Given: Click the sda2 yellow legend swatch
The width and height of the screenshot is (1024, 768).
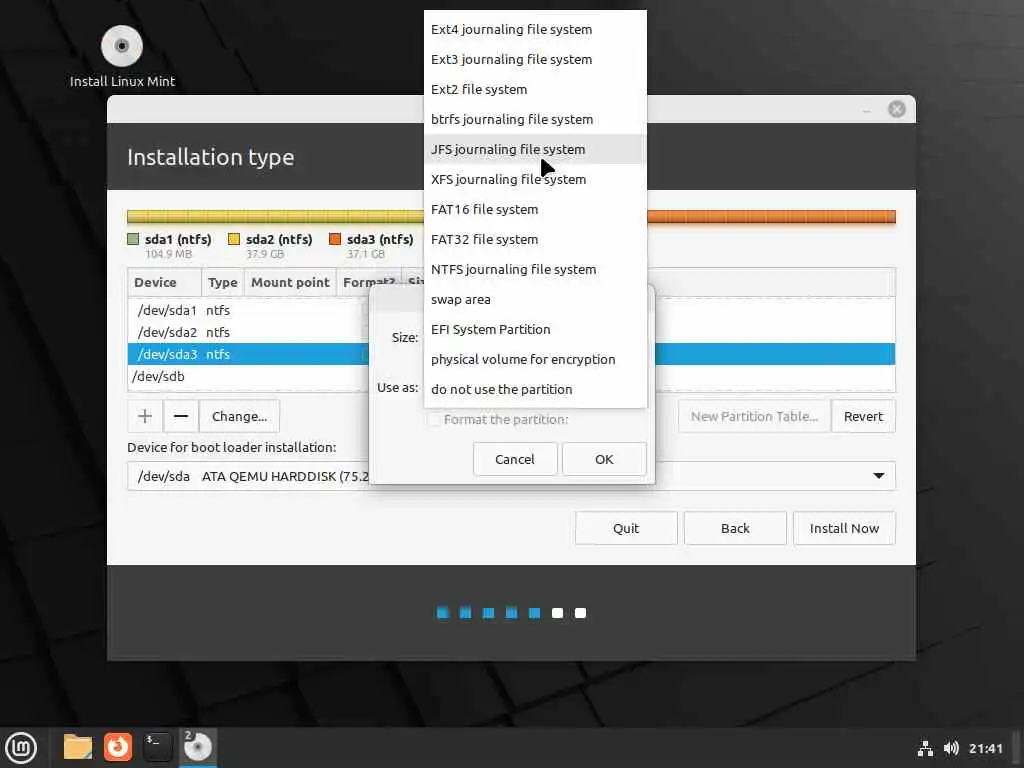Looking at the screenshot, I should coord(234,239).
